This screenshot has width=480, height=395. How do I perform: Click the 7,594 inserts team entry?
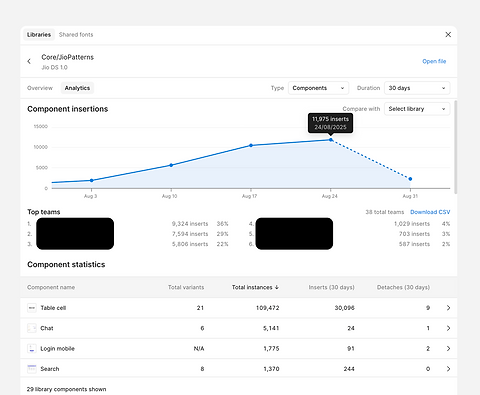(x=190, y=234)
